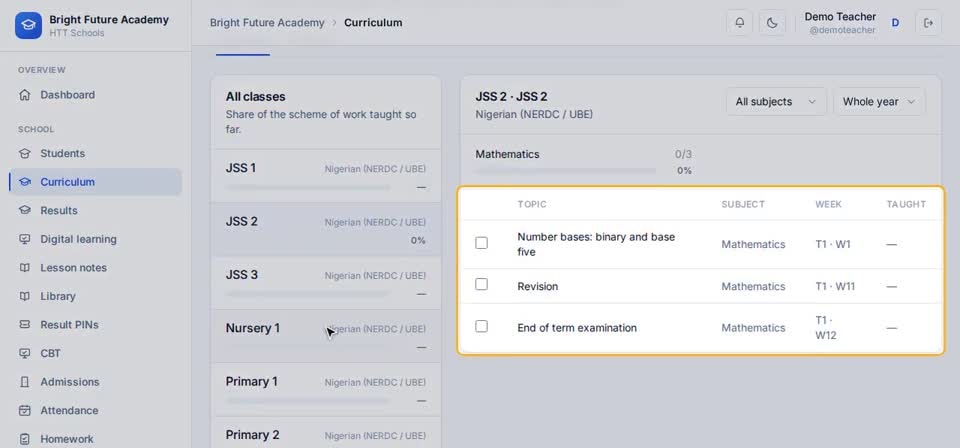
Task: Click the CBT monitor icon
Action: click(24, 353)
